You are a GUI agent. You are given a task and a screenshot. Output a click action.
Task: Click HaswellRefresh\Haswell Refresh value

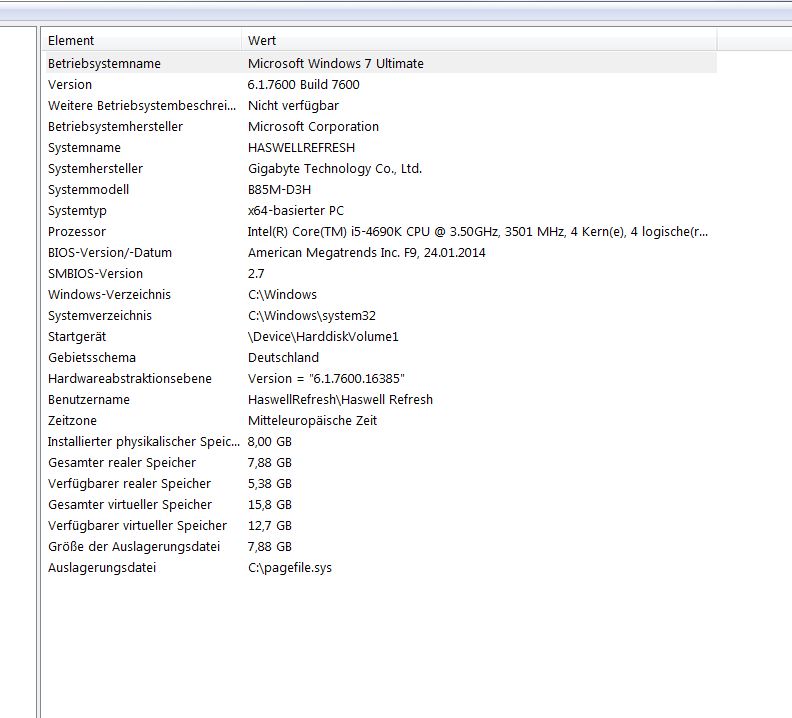point(340,399)
